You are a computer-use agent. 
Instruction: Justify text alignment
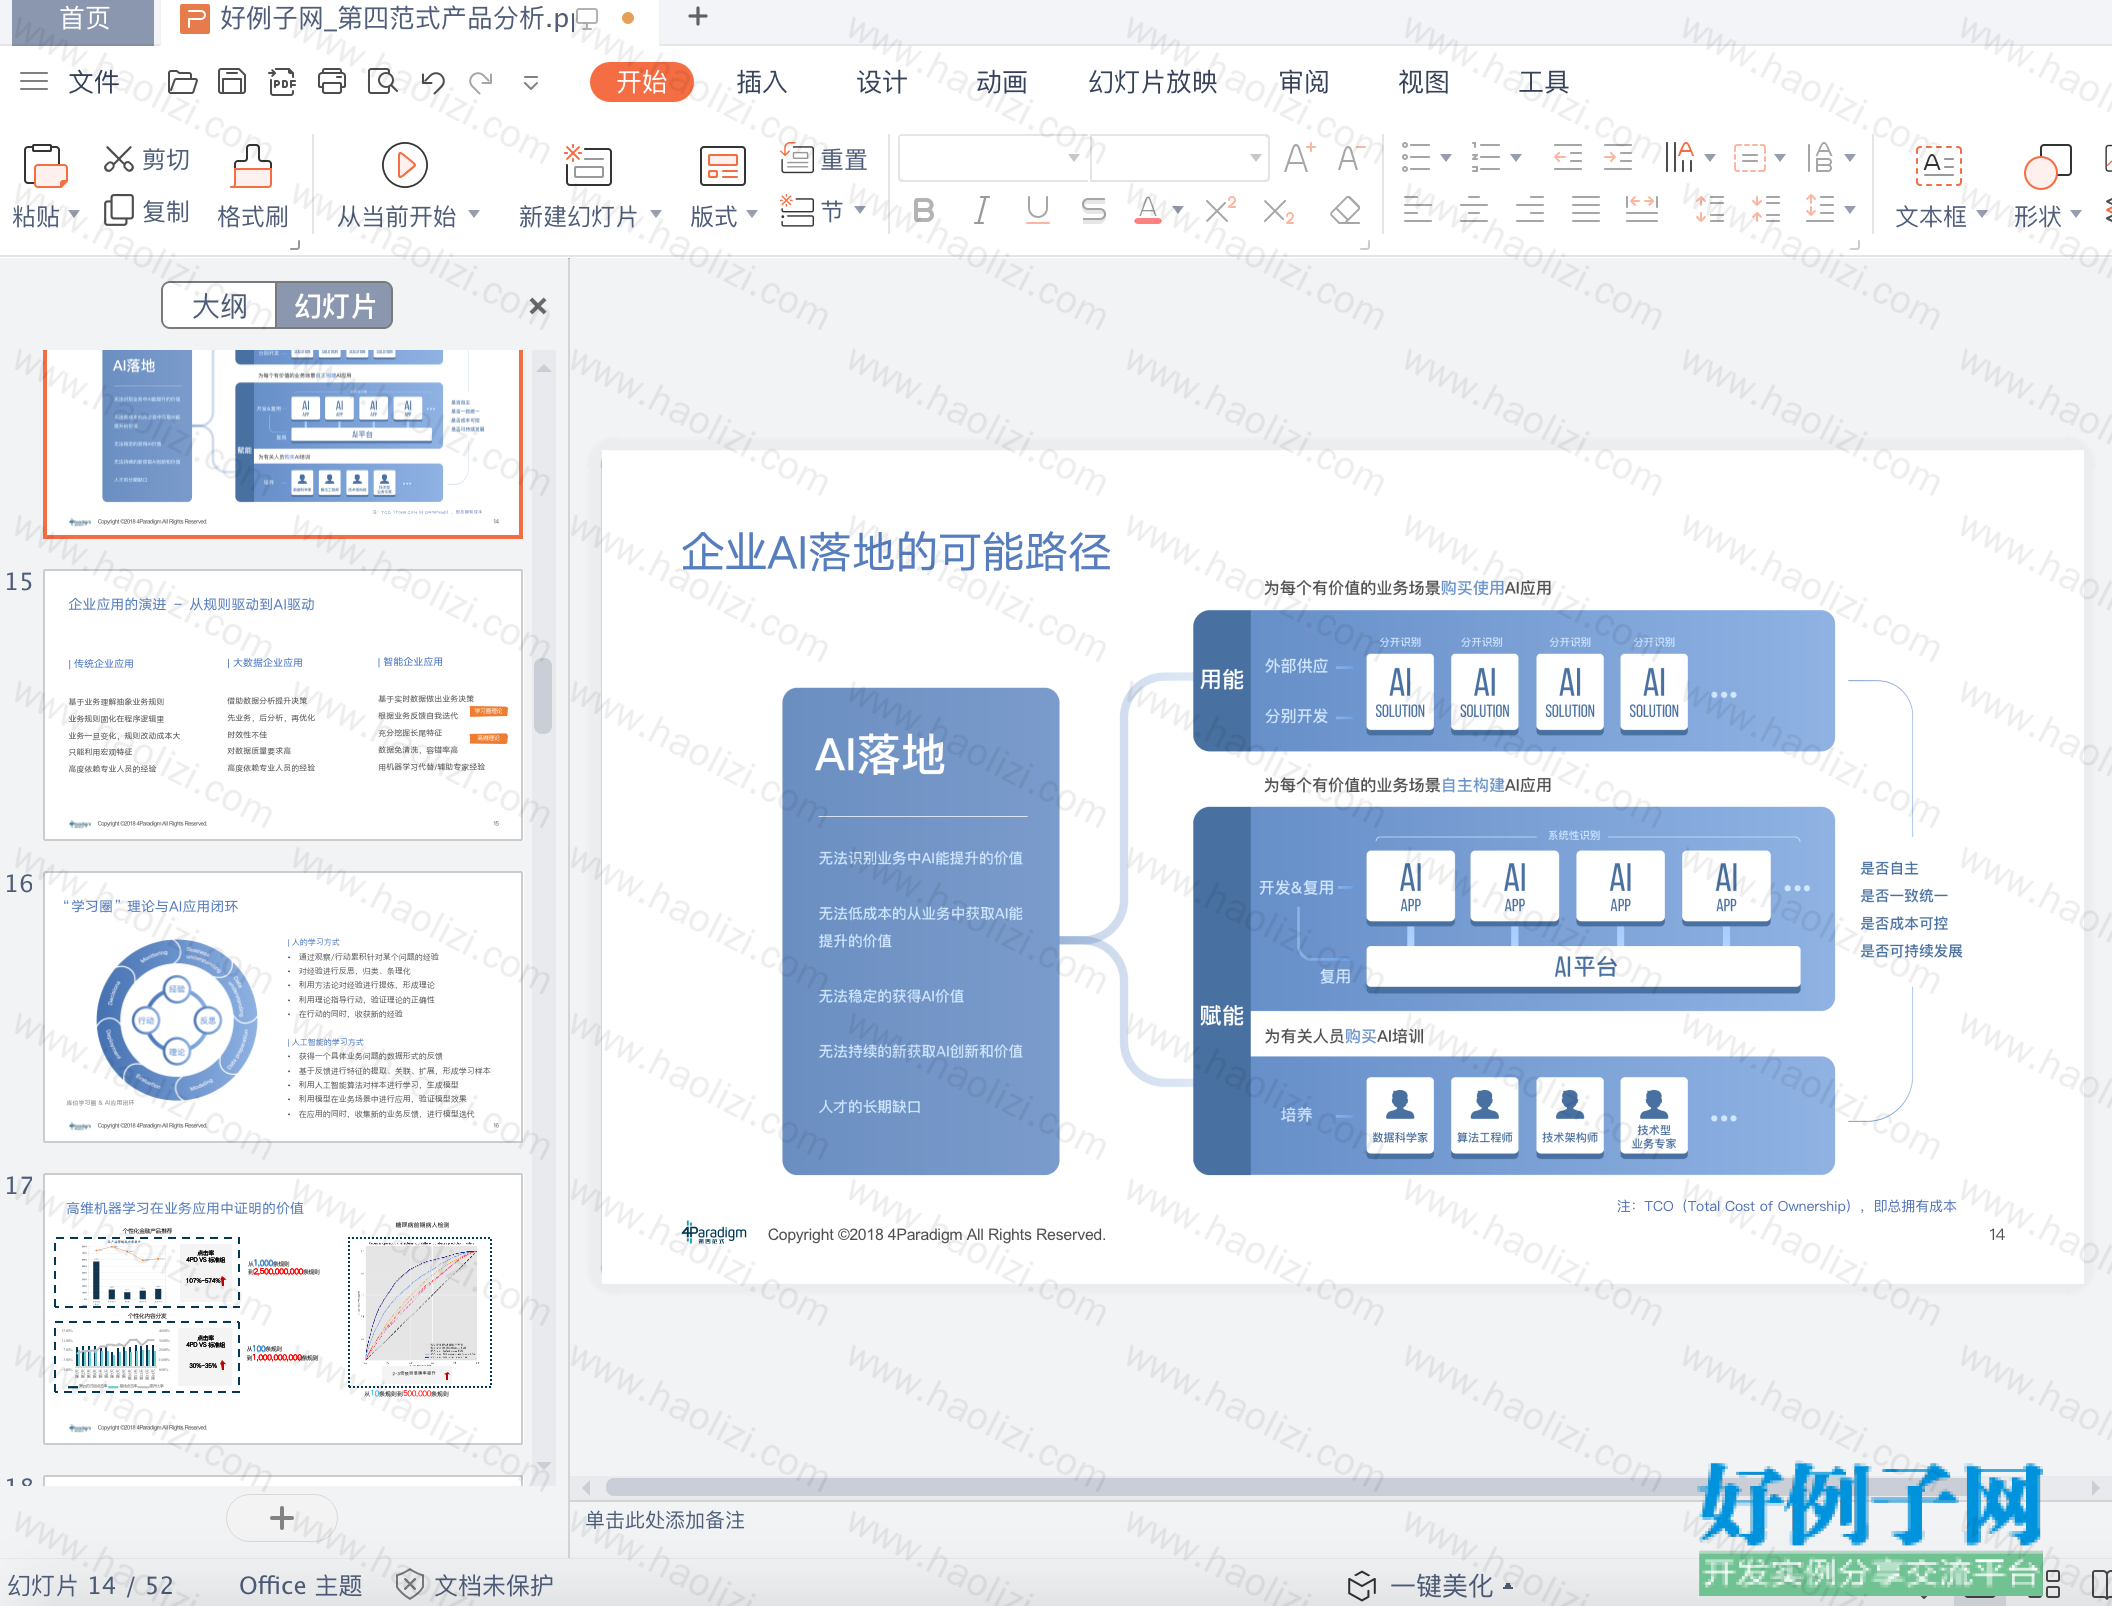click(x=1586, y=210)
